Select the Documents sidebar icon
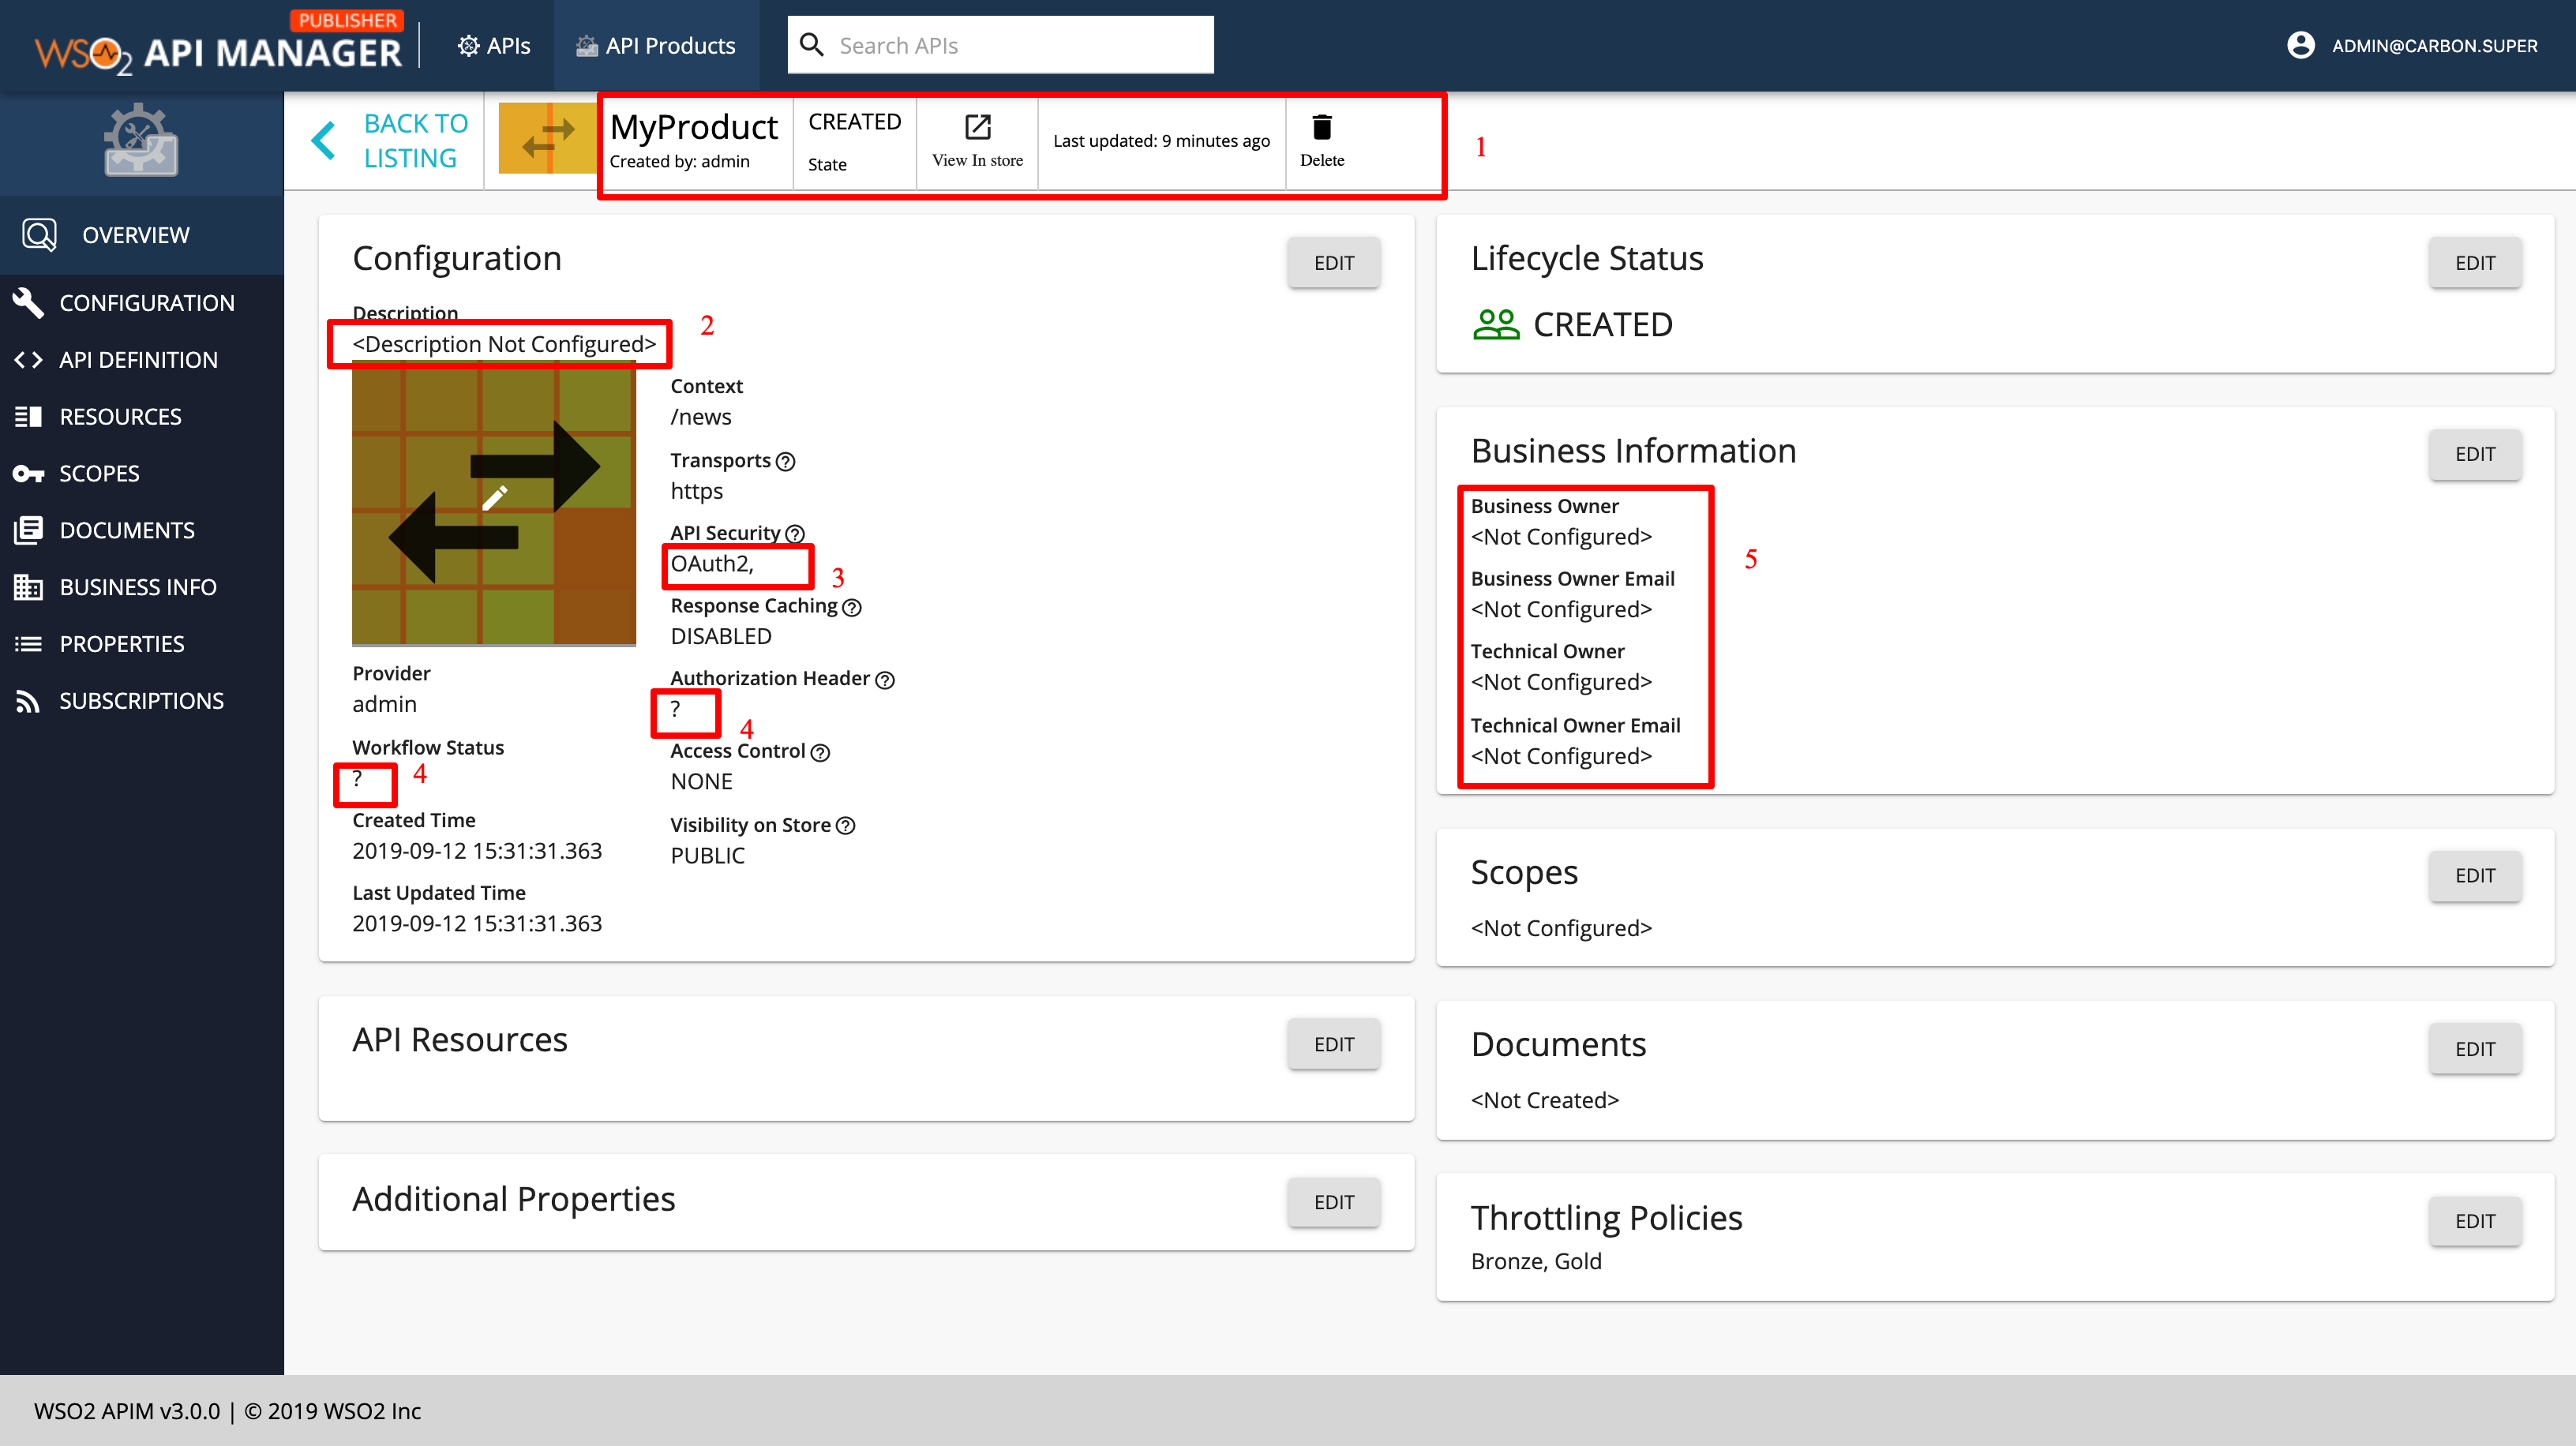 pyautogui.click(x=27, y=529)
